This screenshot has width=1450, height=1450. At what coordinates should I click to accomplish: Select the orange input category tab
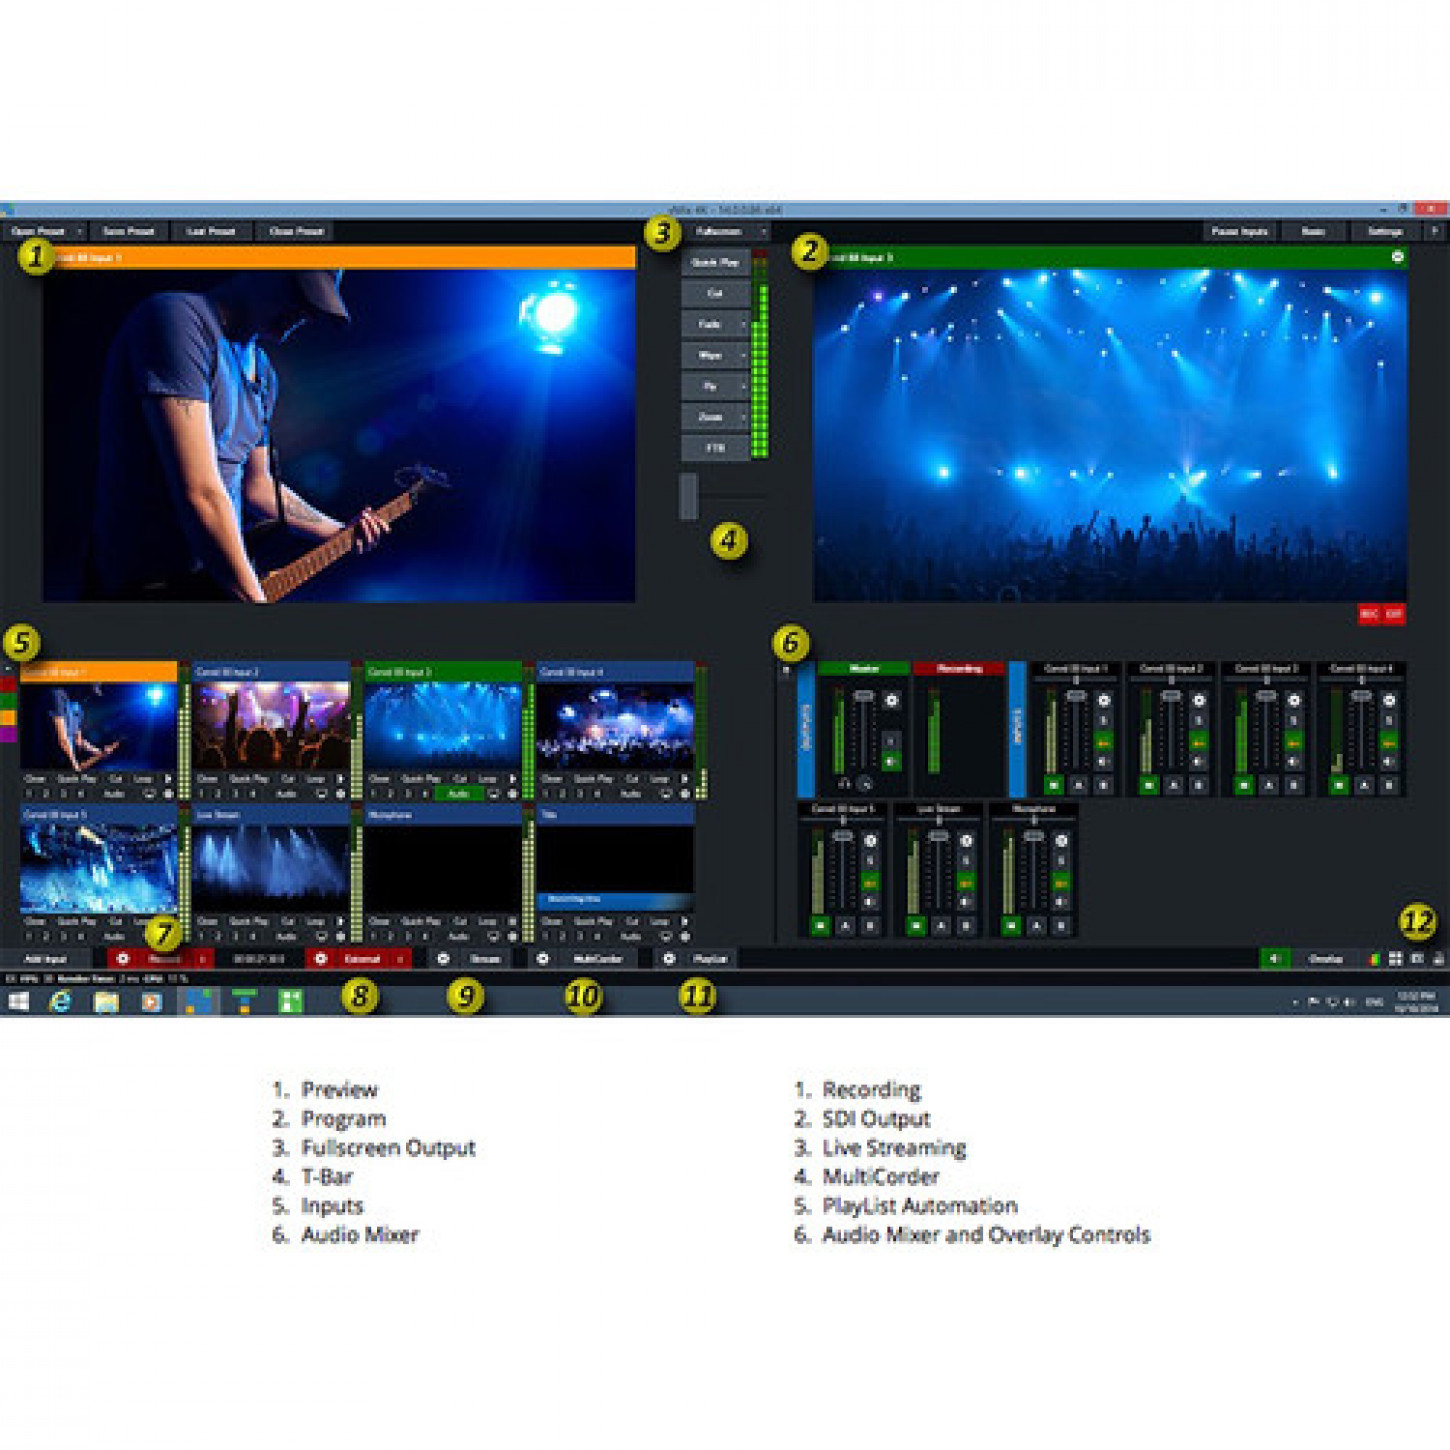8,718
